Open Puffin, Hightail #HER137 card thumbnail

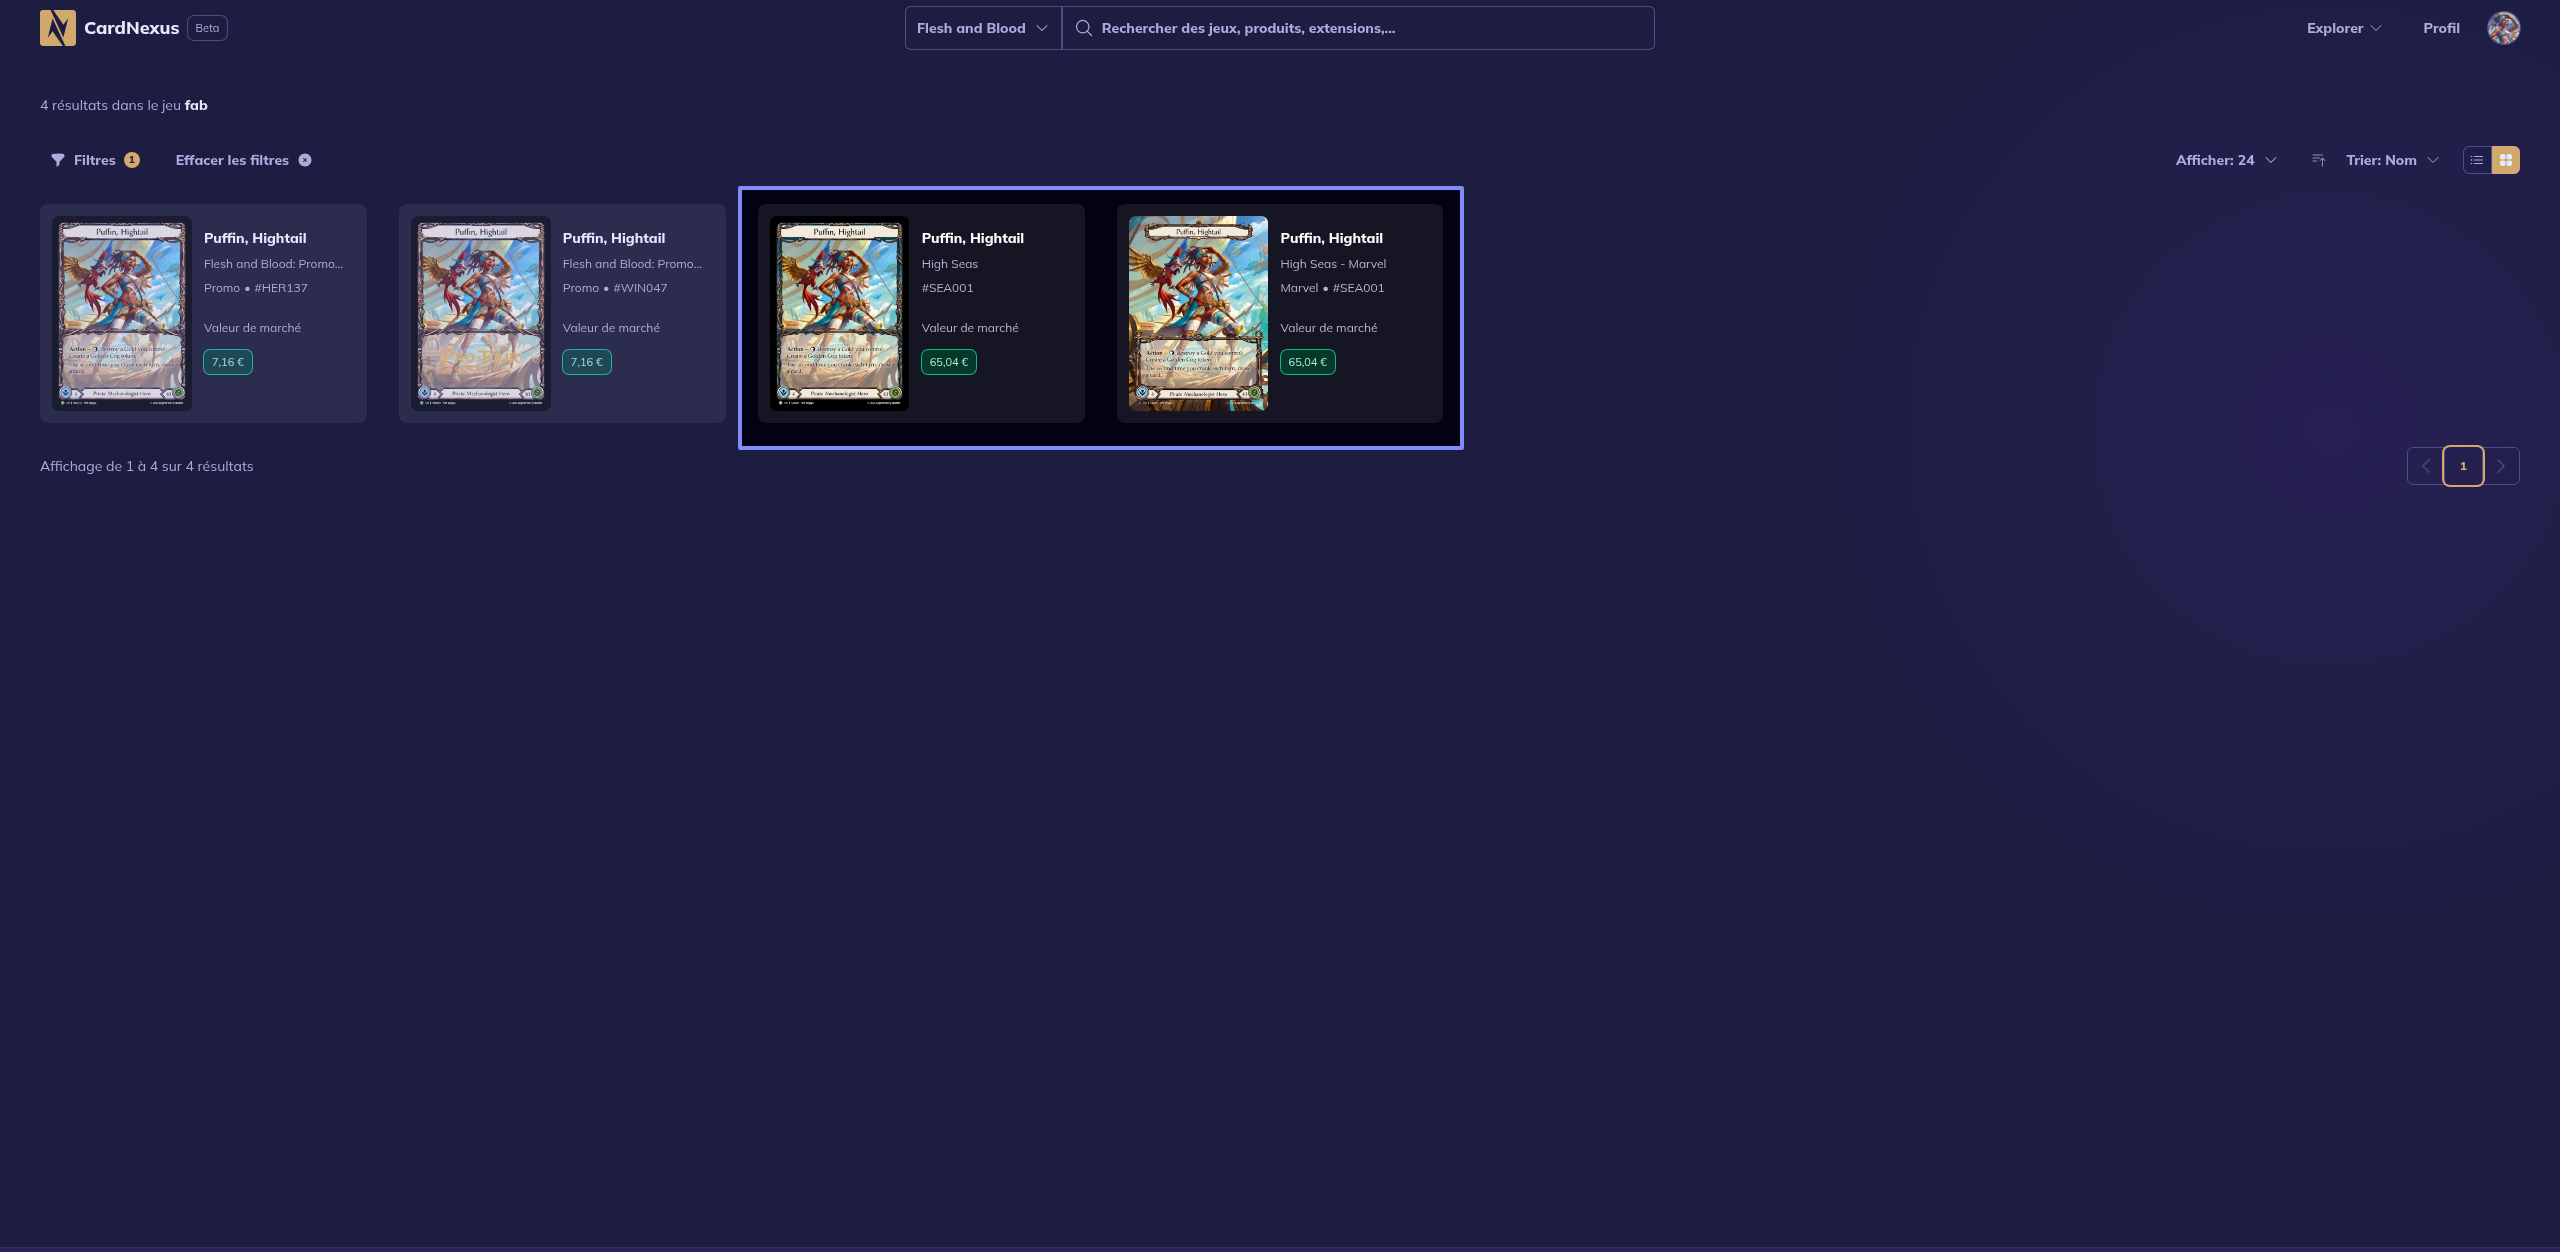click(122, 313)
